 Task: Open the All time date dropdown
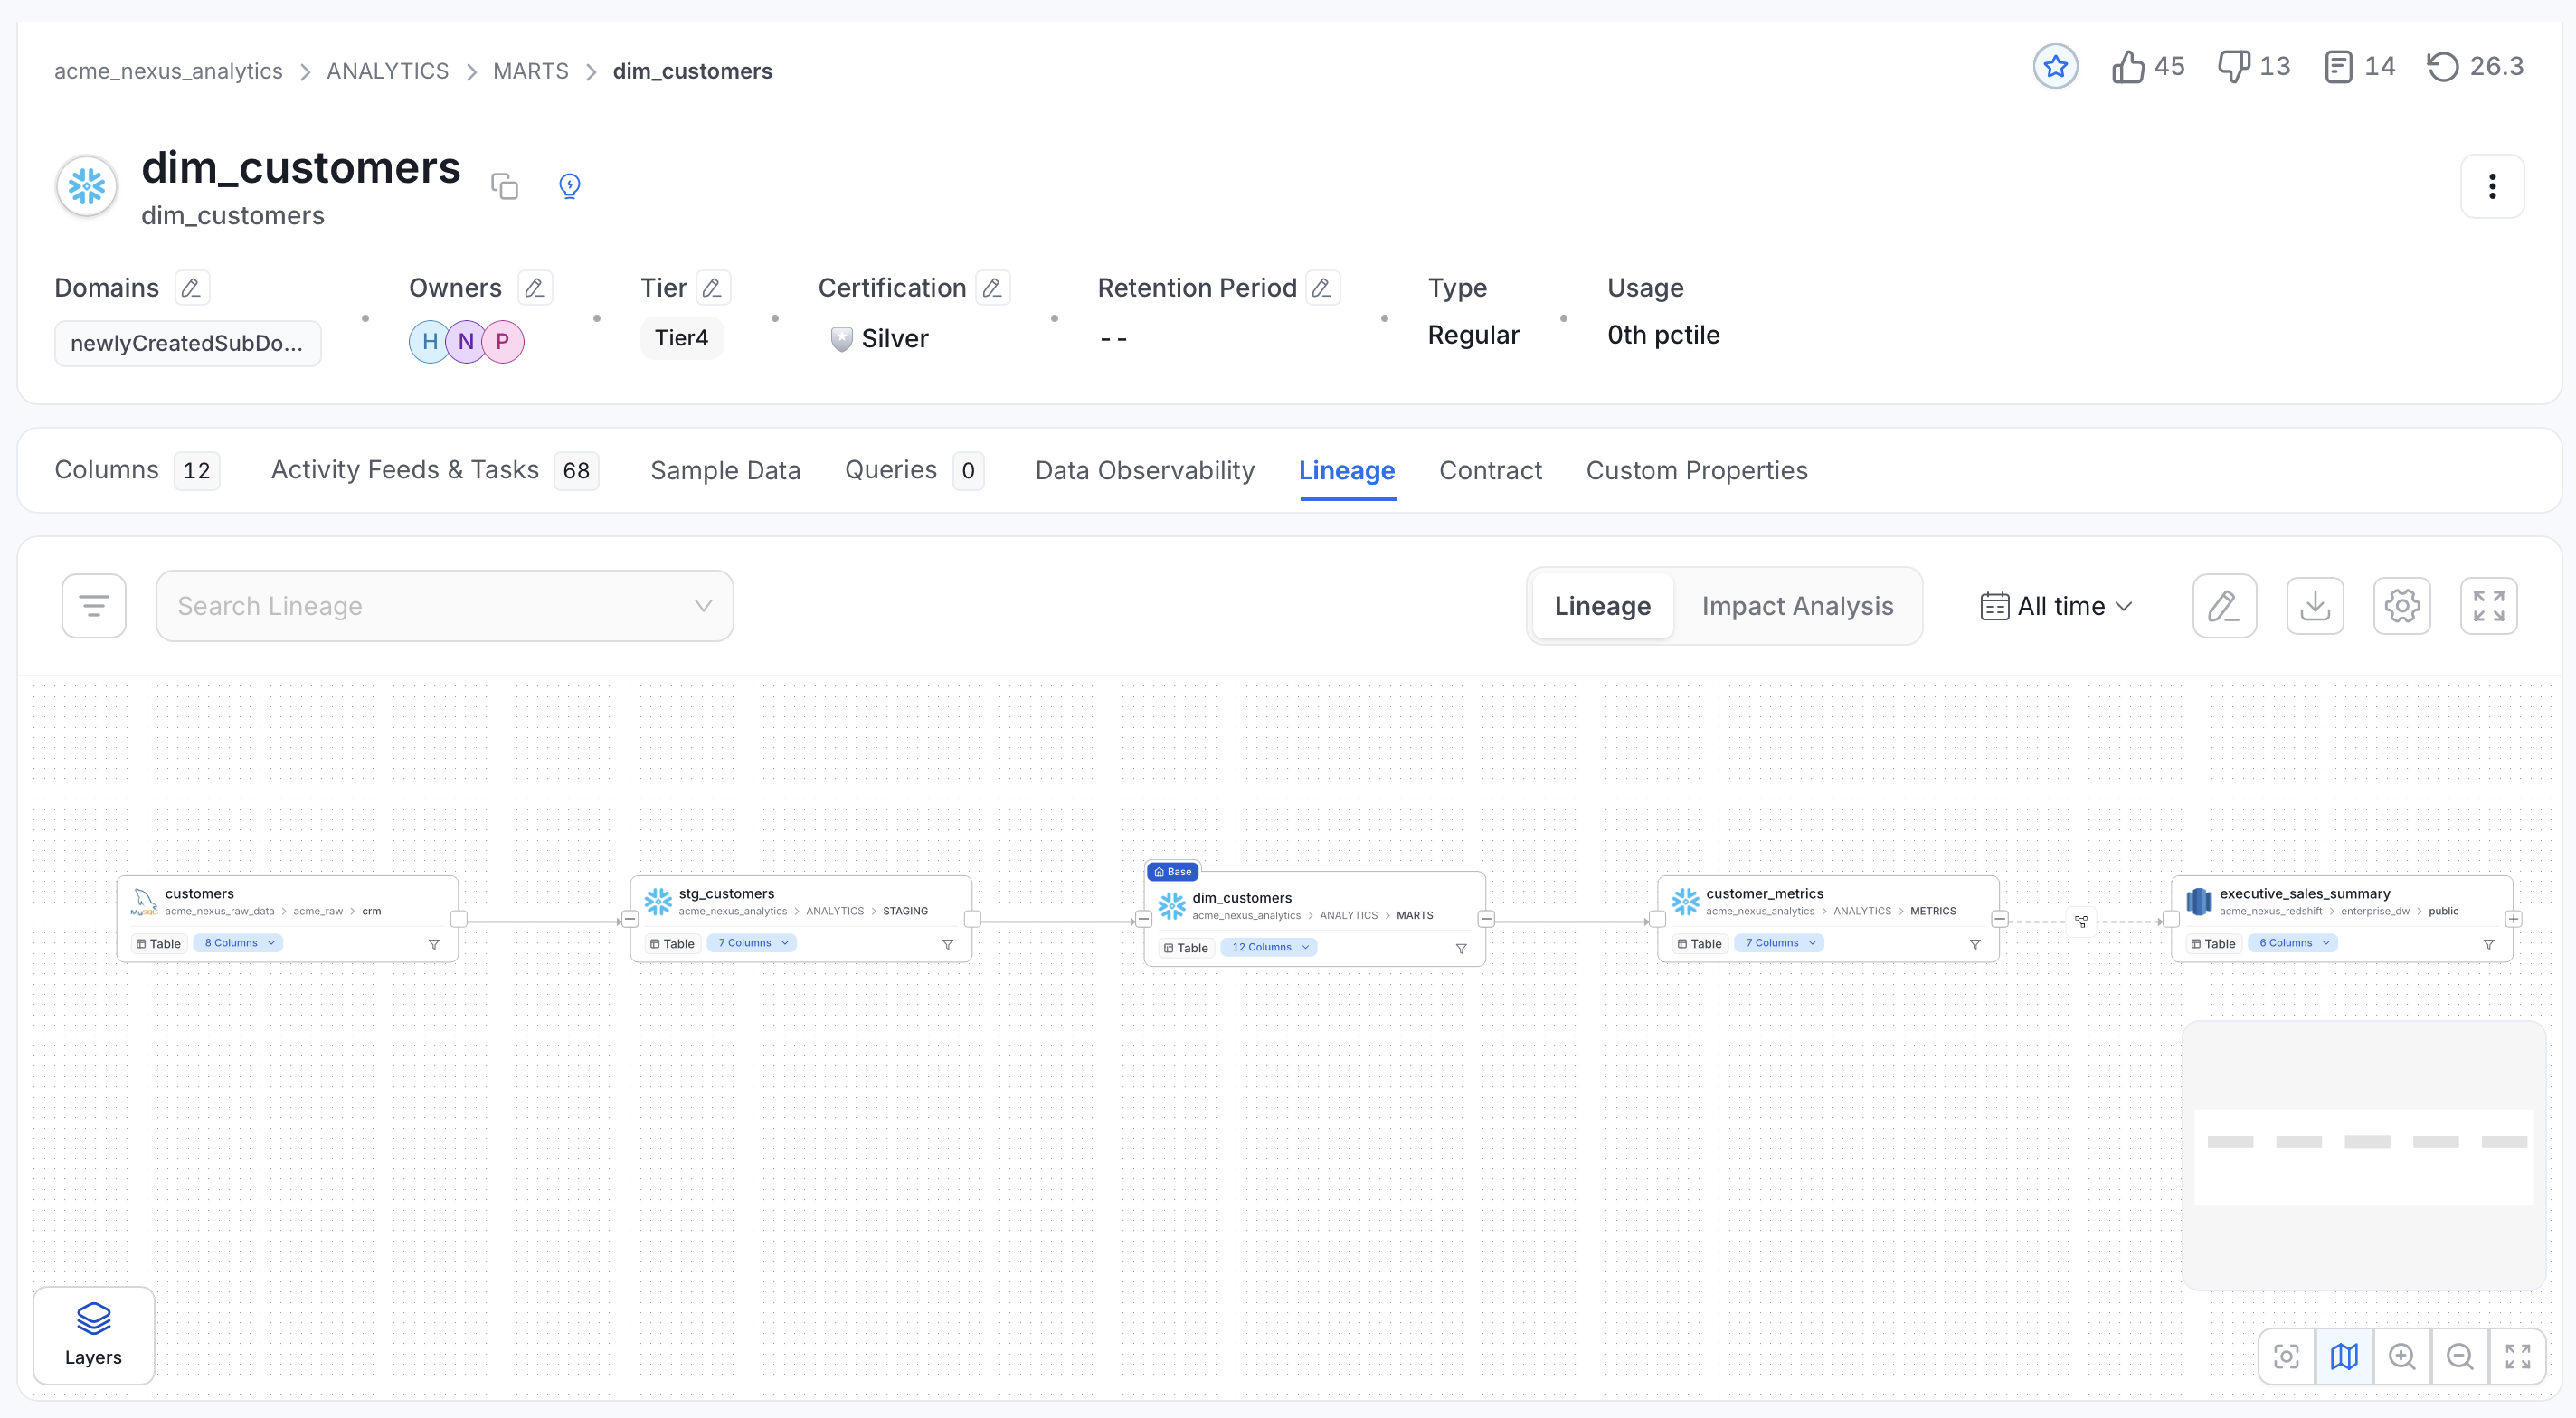pos(2056,606)
